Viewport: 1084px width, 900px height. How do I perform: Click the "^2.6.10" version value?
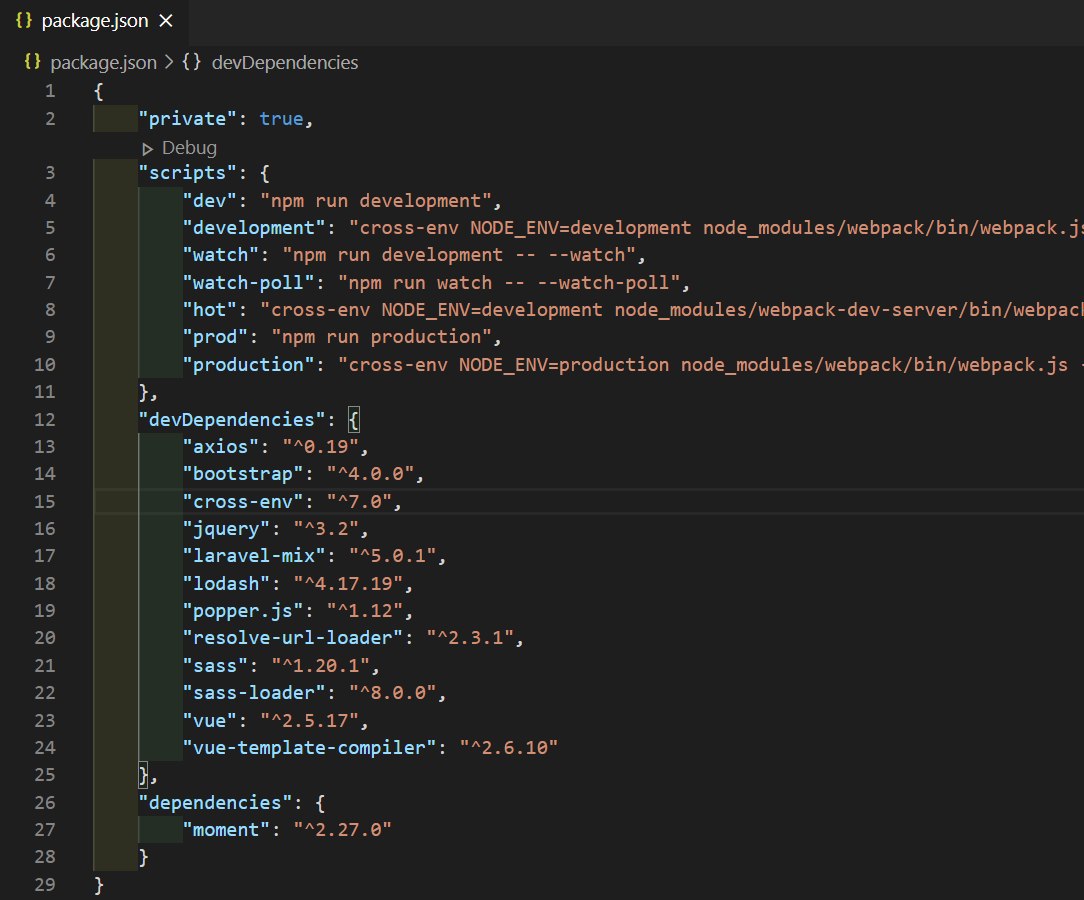coord(509,748)
